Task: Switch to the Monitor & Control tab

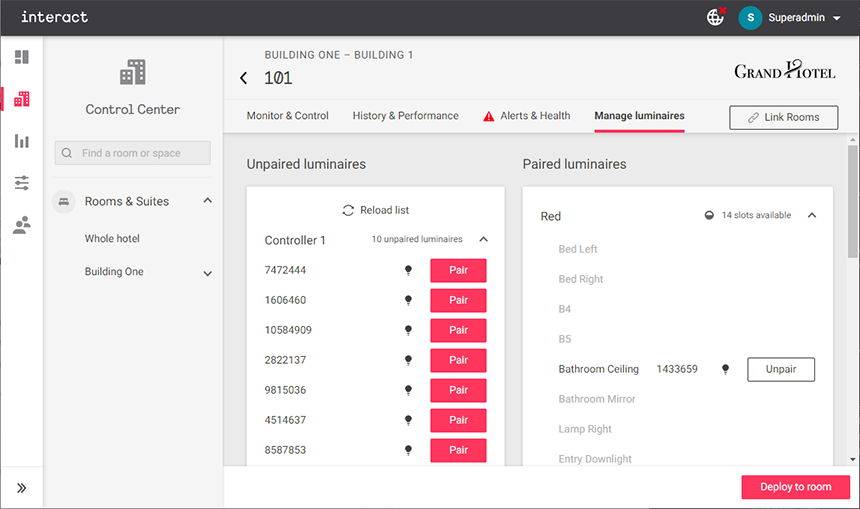Action: (287, 116)
